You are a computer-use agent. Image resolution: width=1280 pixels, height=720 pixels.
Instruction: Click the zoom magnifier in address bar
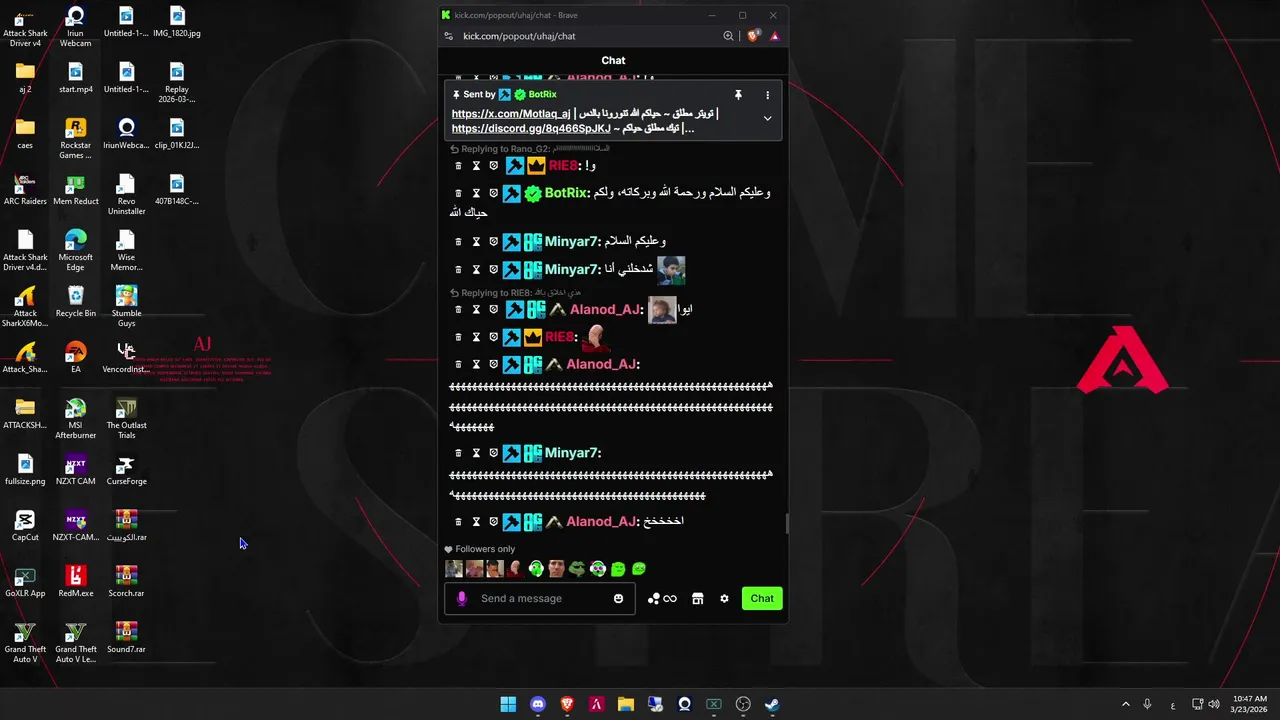click(x=728, y=36)
